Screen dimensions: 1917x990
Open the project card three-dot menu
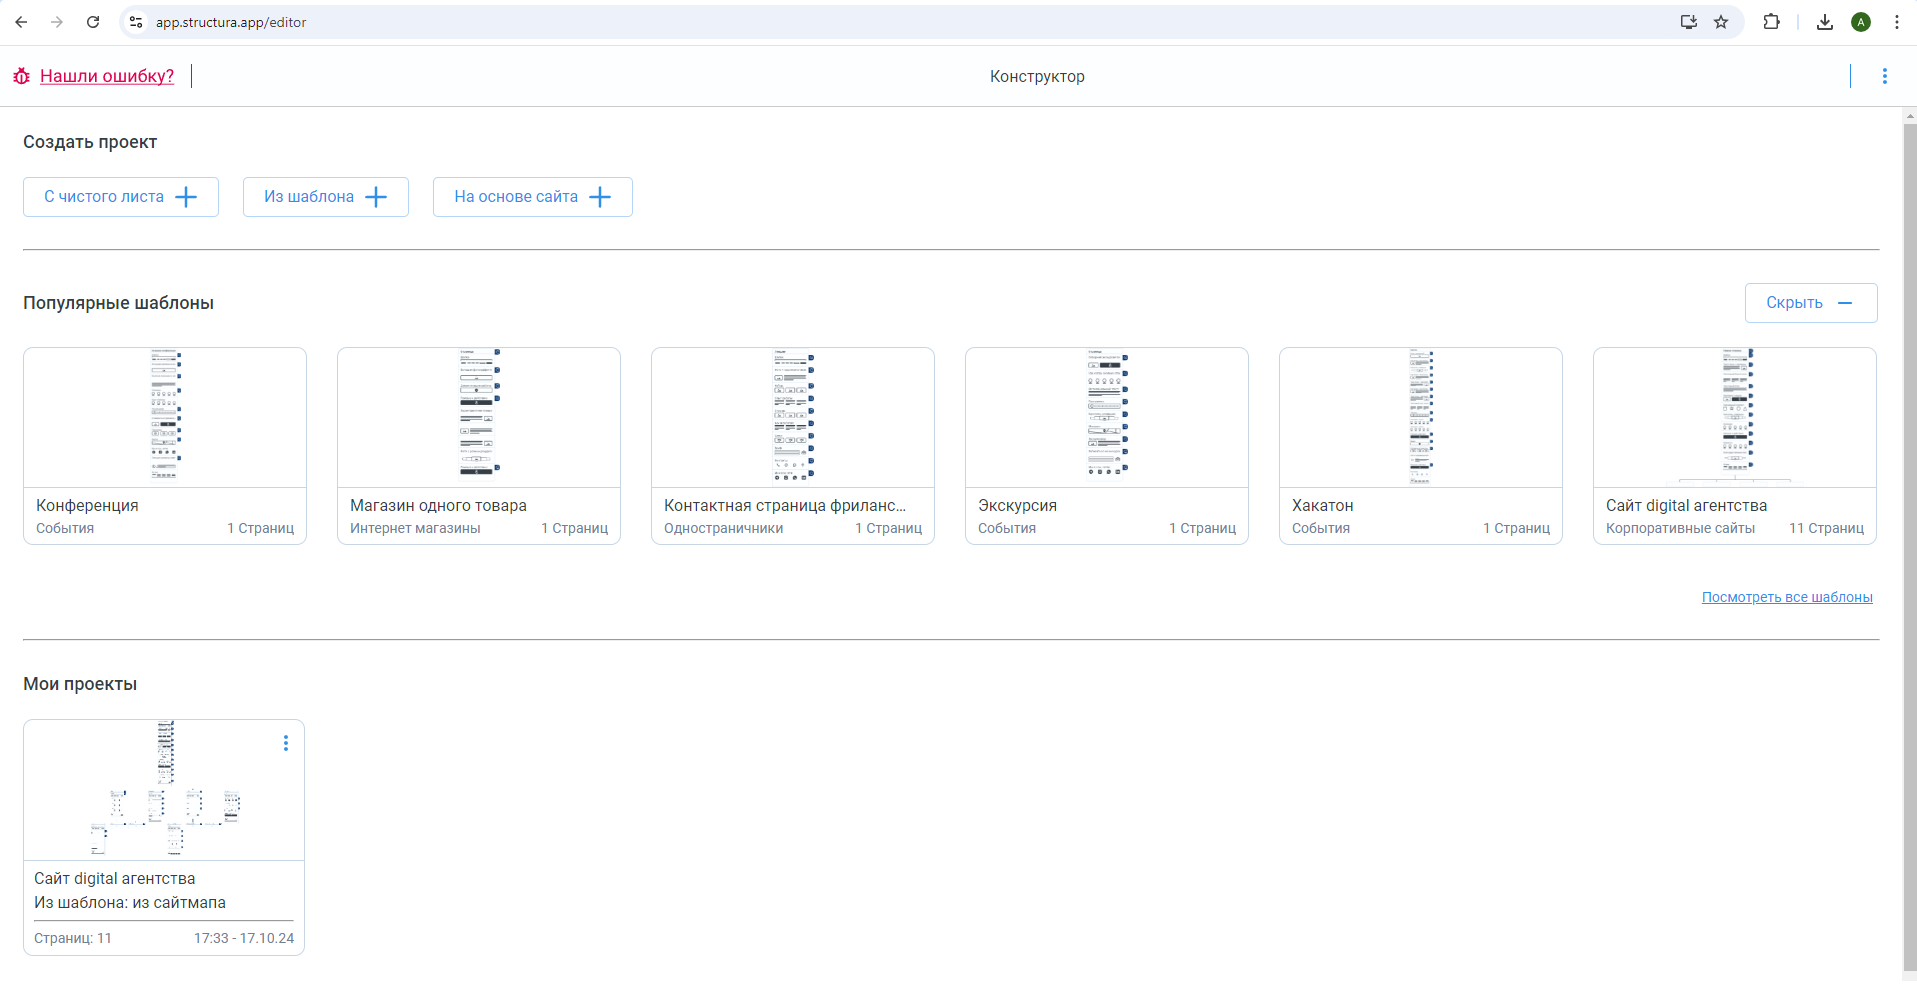pyautogui.click(x=286, y=743)
